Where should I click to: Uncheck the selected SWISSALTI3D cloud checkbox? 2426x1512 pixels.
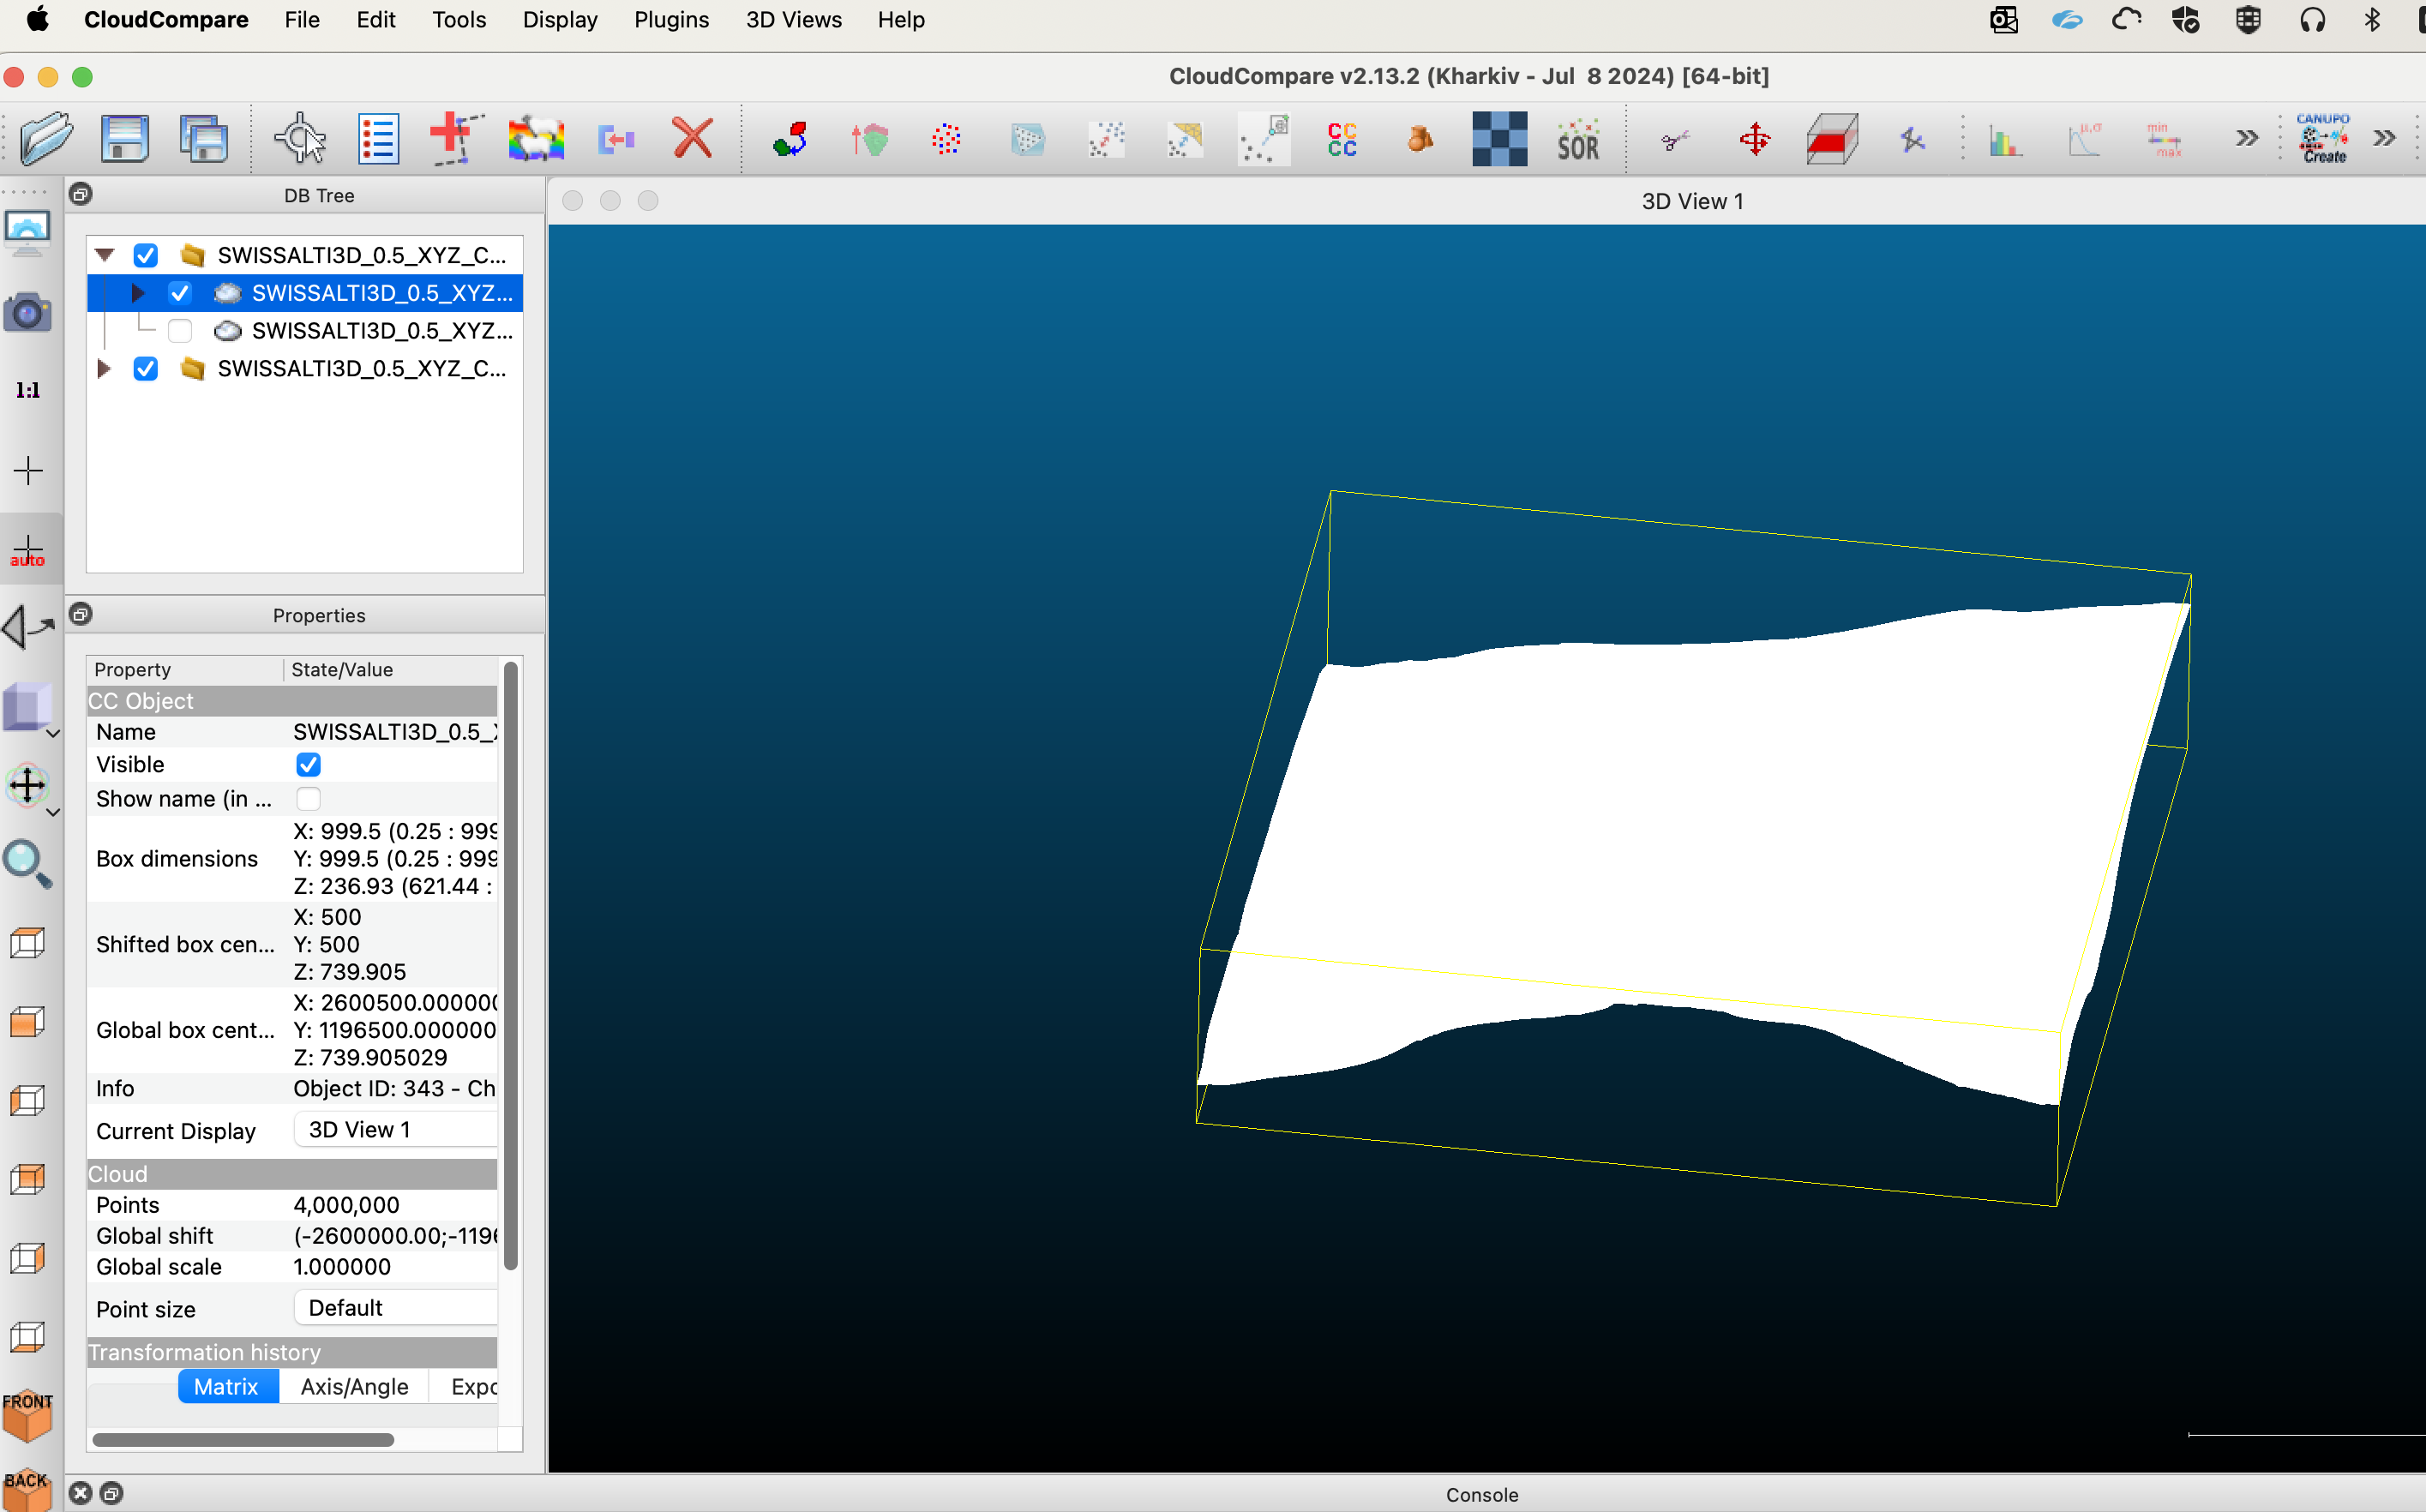tap(180, 293)
